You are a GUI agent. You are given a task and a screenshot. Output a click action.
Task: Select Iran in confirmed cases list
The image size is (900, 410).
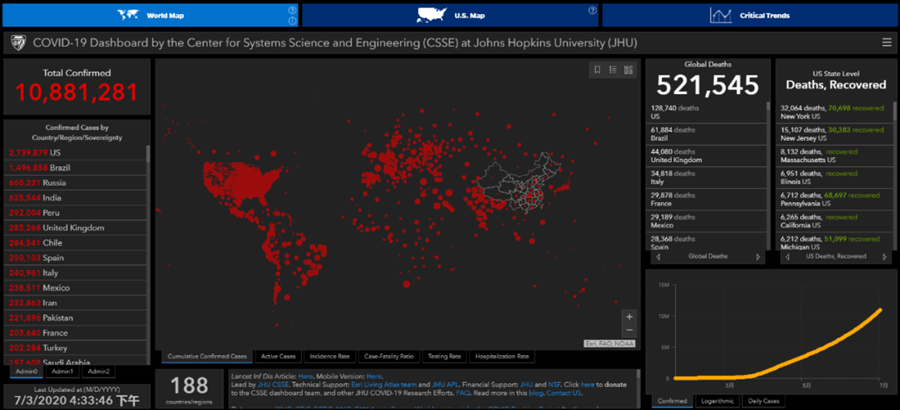(77, 303)
